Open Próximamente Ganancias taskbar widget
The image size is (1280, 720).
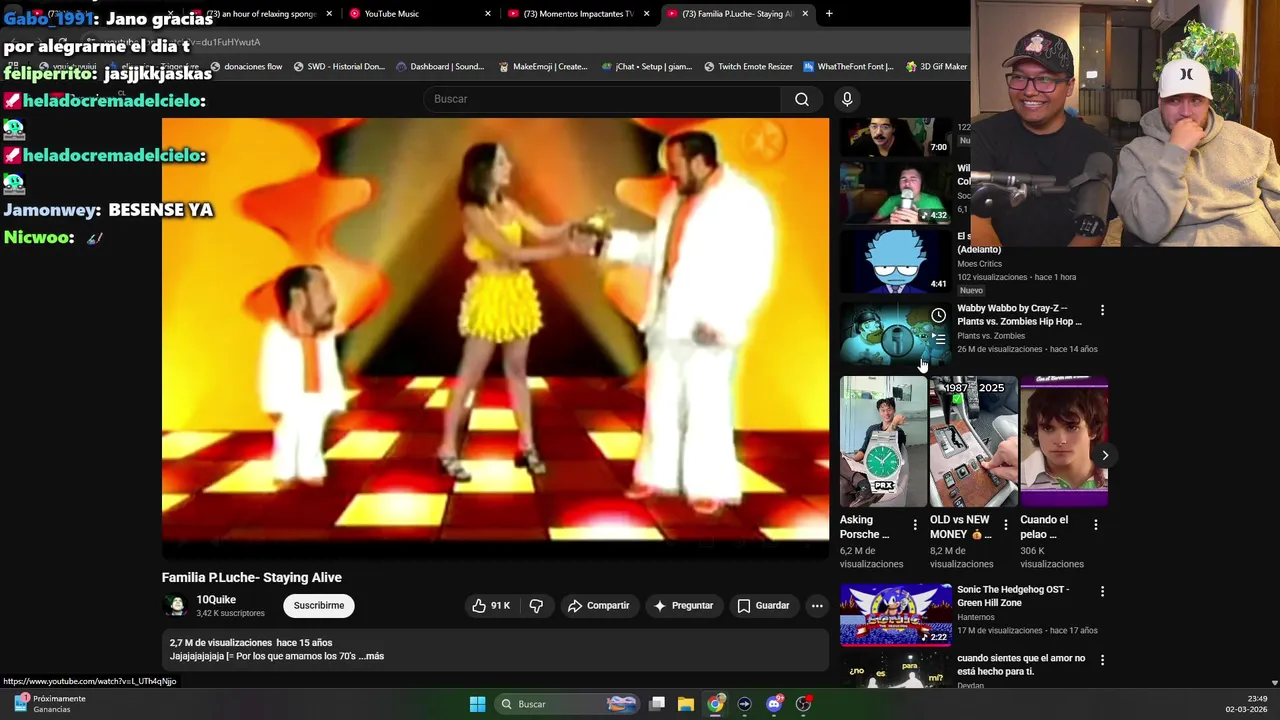(50, 704)
